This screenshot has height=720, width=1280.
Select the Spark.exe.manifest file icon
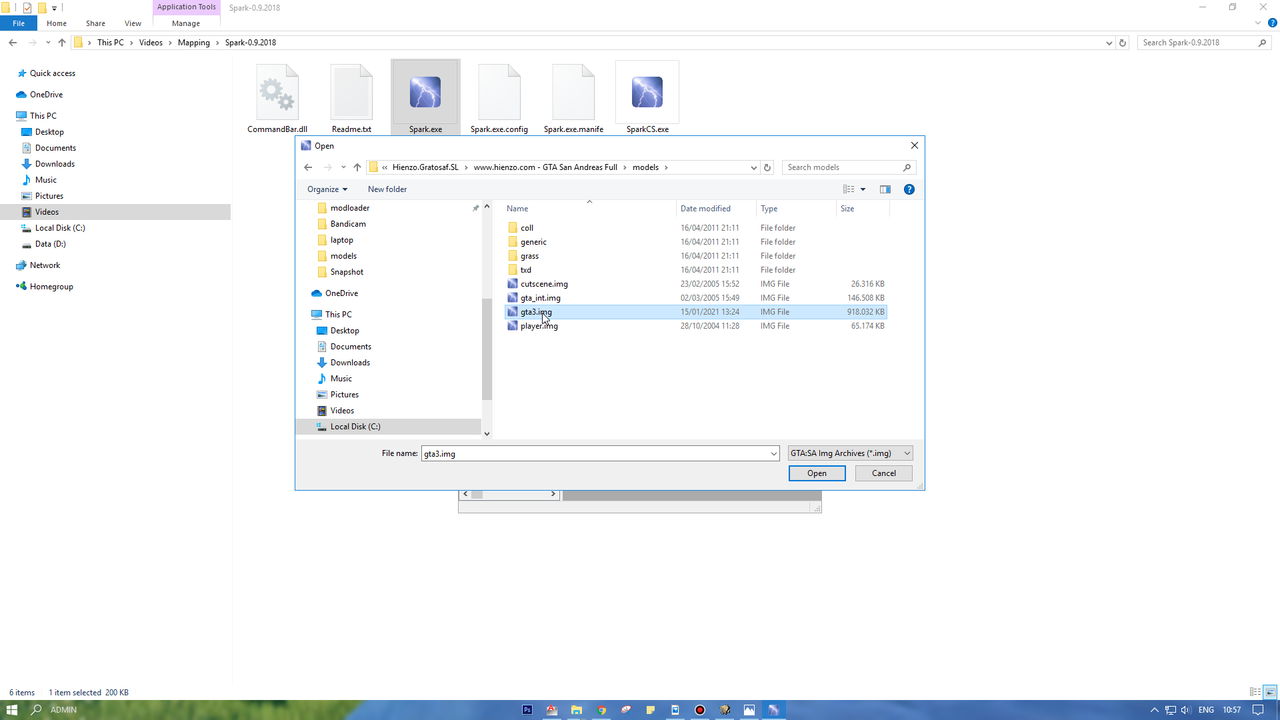coord(573,92)
